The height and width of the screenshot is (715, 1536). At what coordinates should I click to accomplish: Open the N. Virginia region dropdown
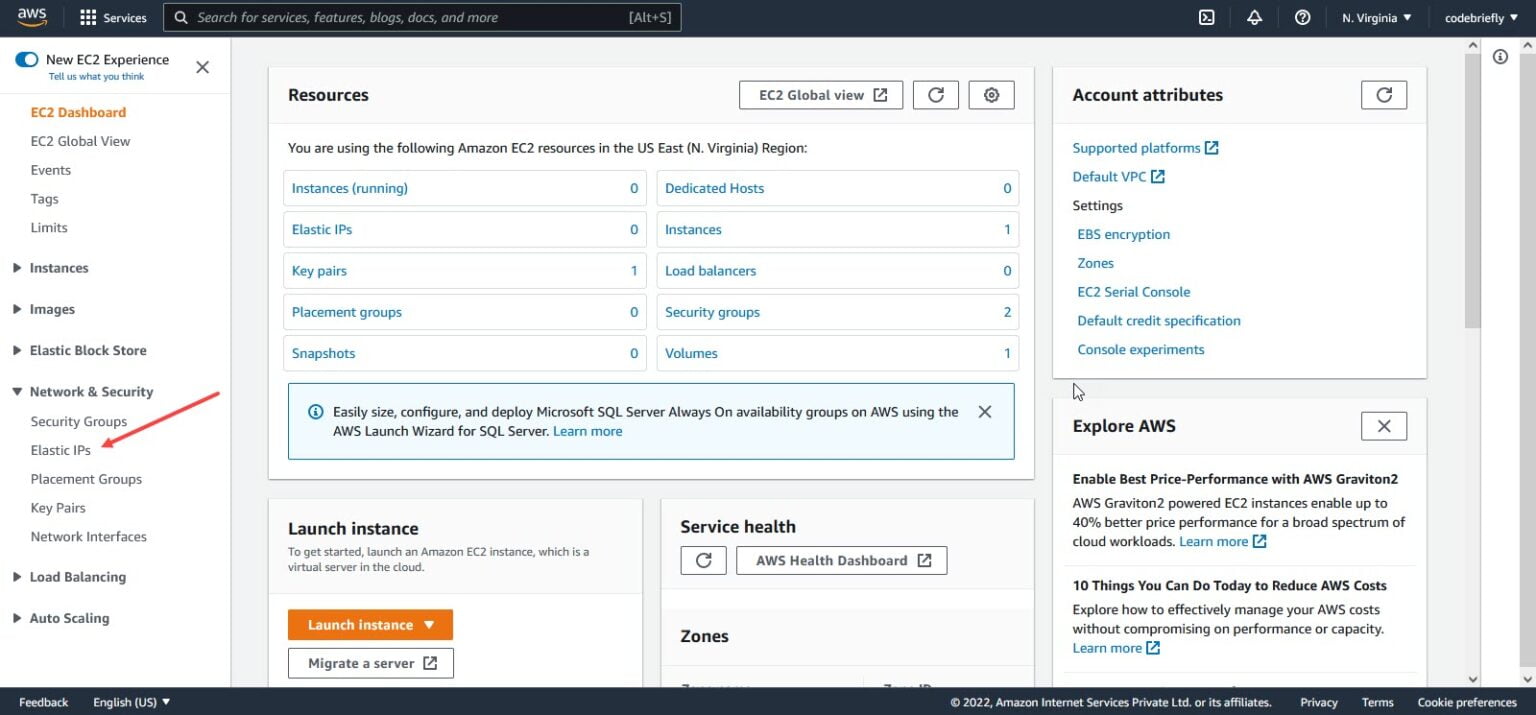(1376, 17)
